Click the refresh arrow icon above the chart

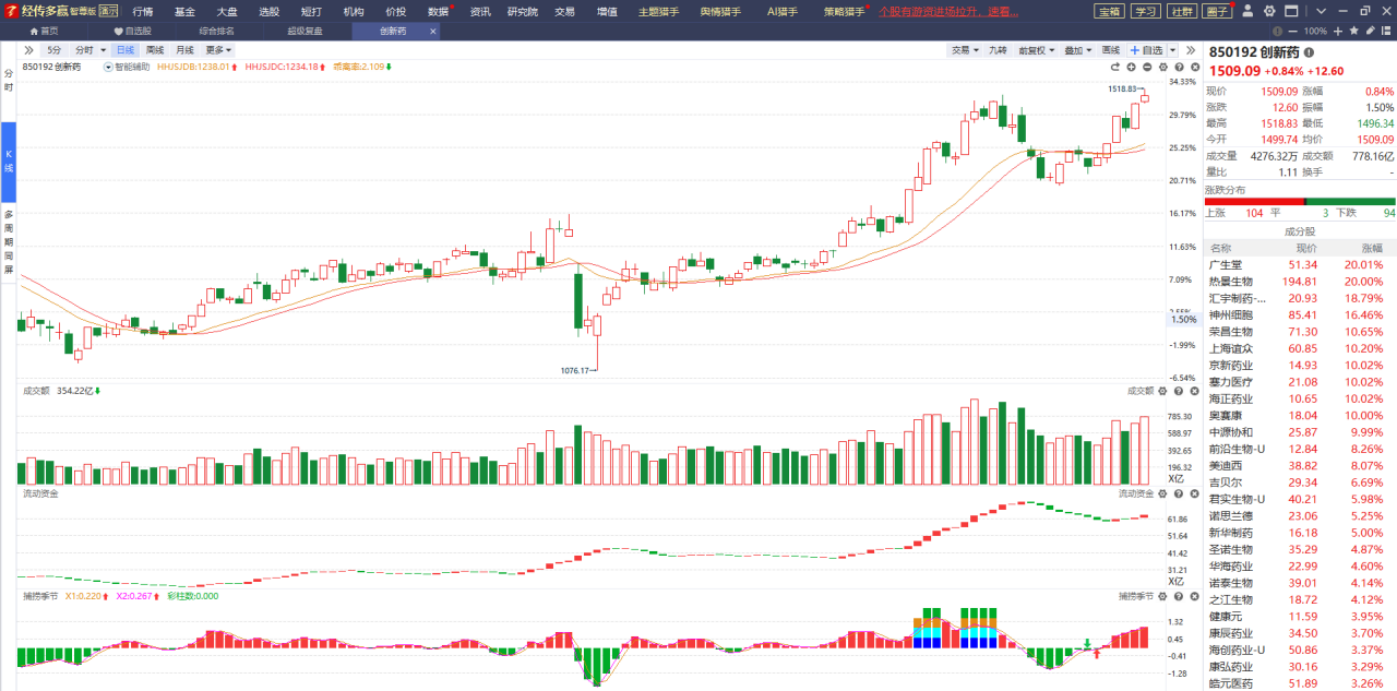pyautogui.click(x=1114, y=67)
